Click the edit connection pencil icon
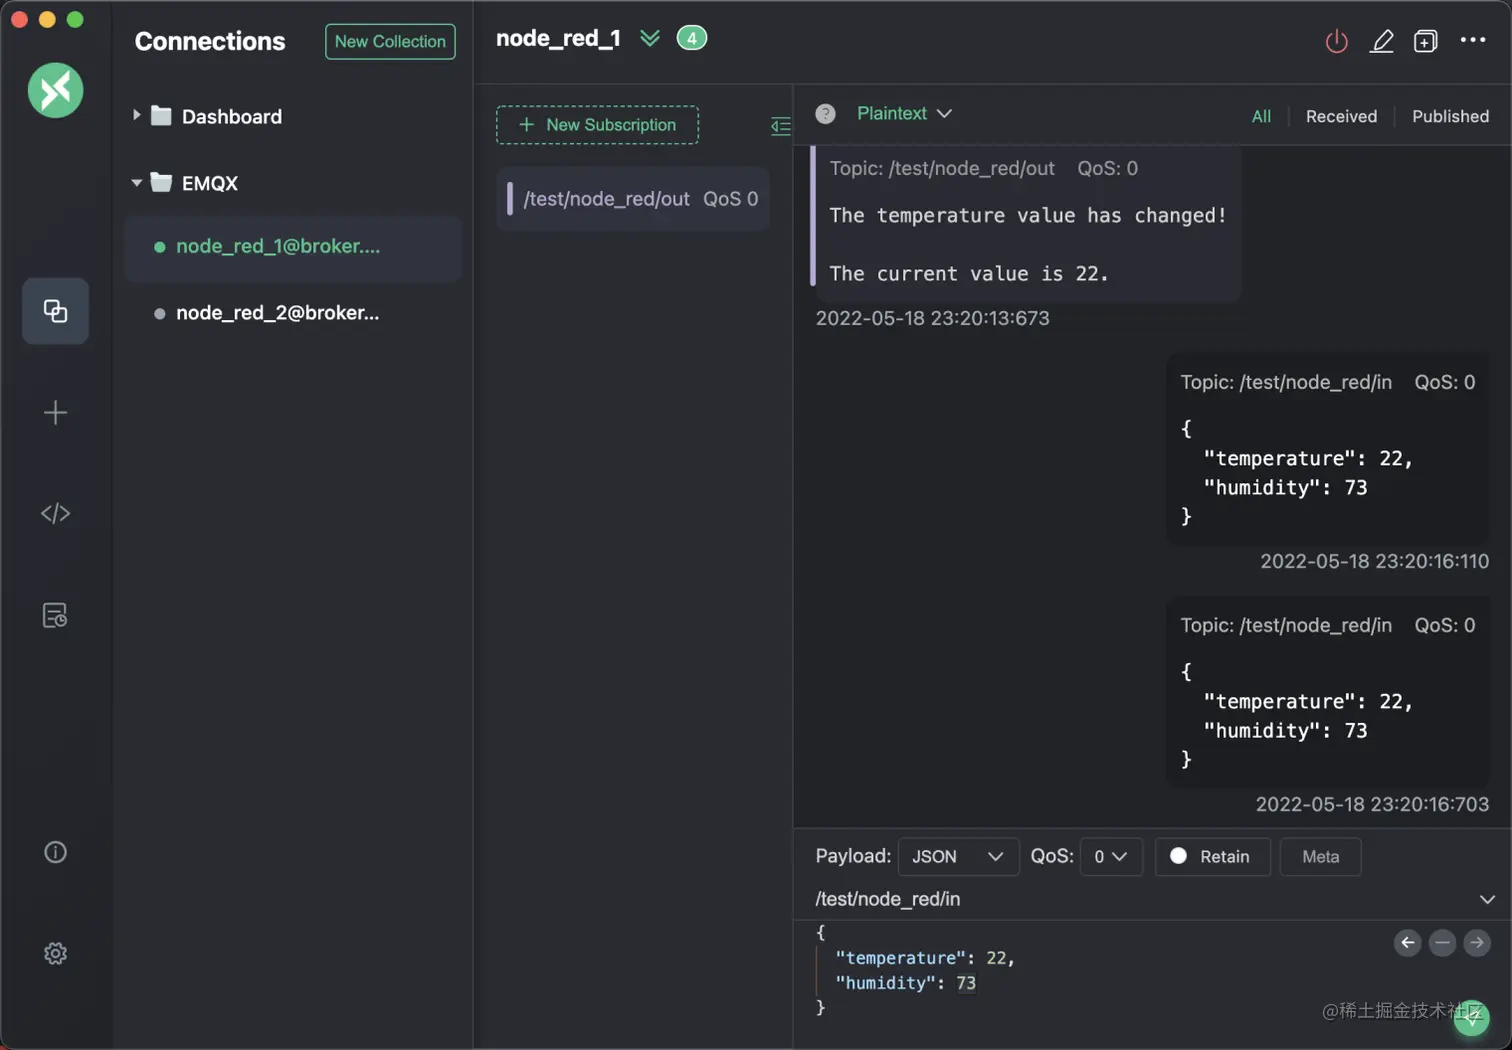The height and width of the screenshot is (1050, 1512). click(1381, 41)
